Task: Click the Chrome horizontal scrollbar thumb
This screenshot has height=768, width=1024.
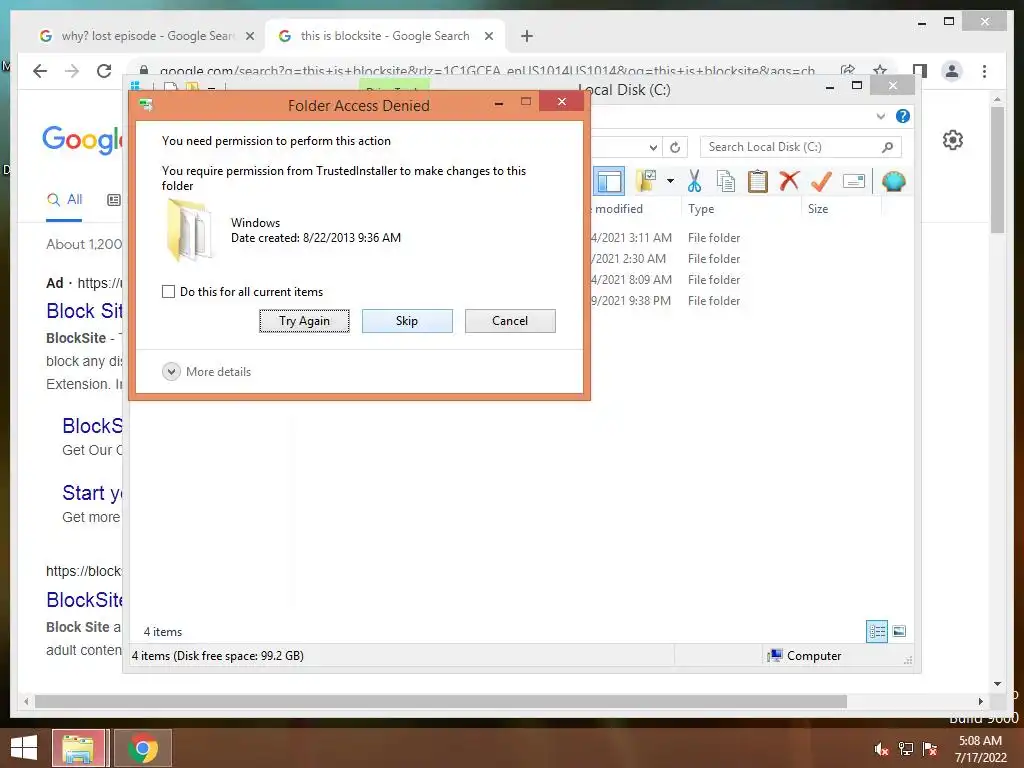Action: (x=441, y=701)
